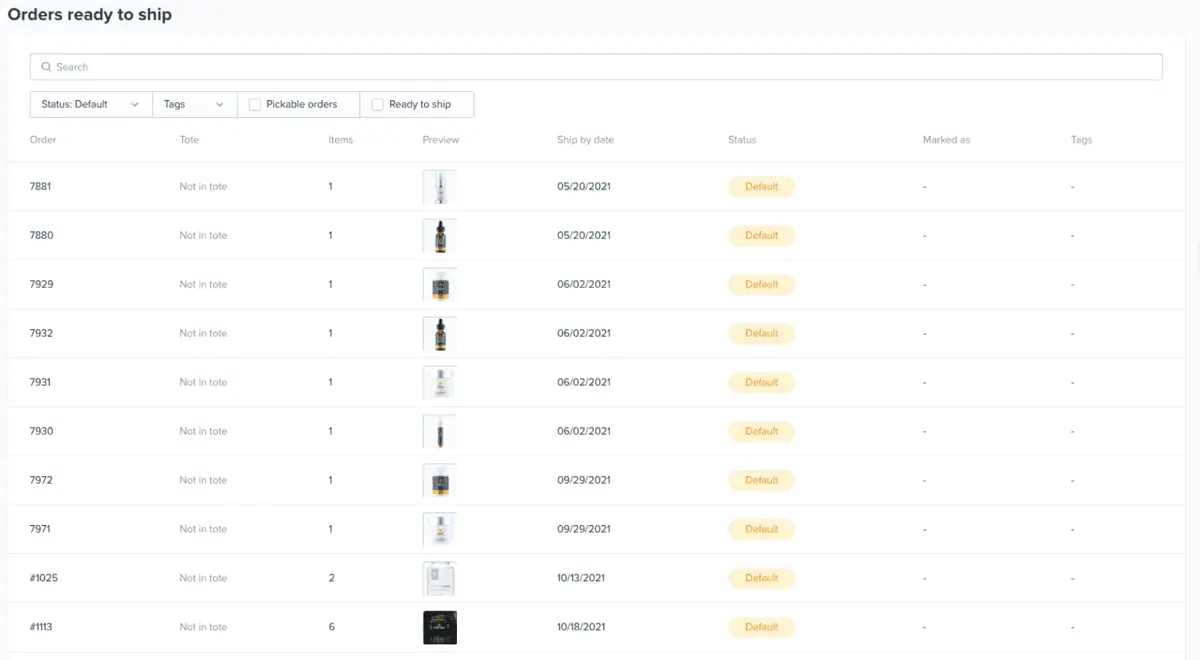Focus the Search orders field
Screen dimensions: 1200x660
coord(596,67)
